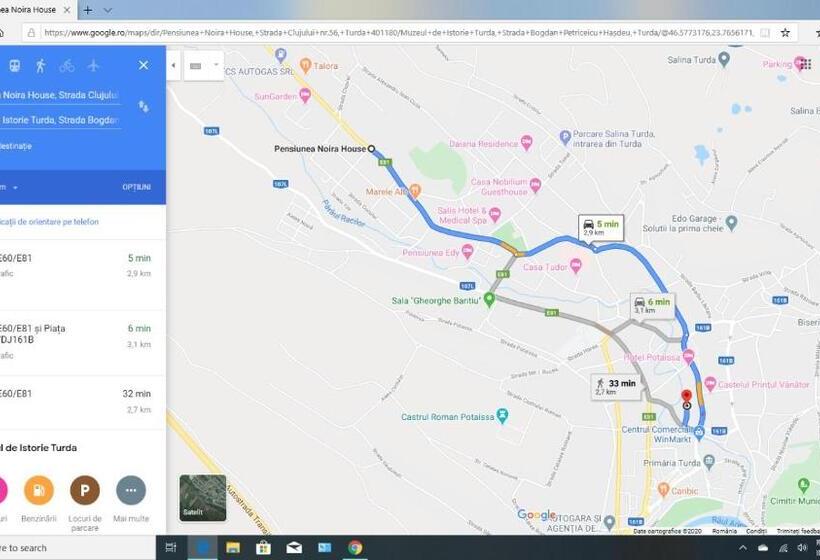Select the cycling travel mode icon
820x560 pixels.
[67, 66]
